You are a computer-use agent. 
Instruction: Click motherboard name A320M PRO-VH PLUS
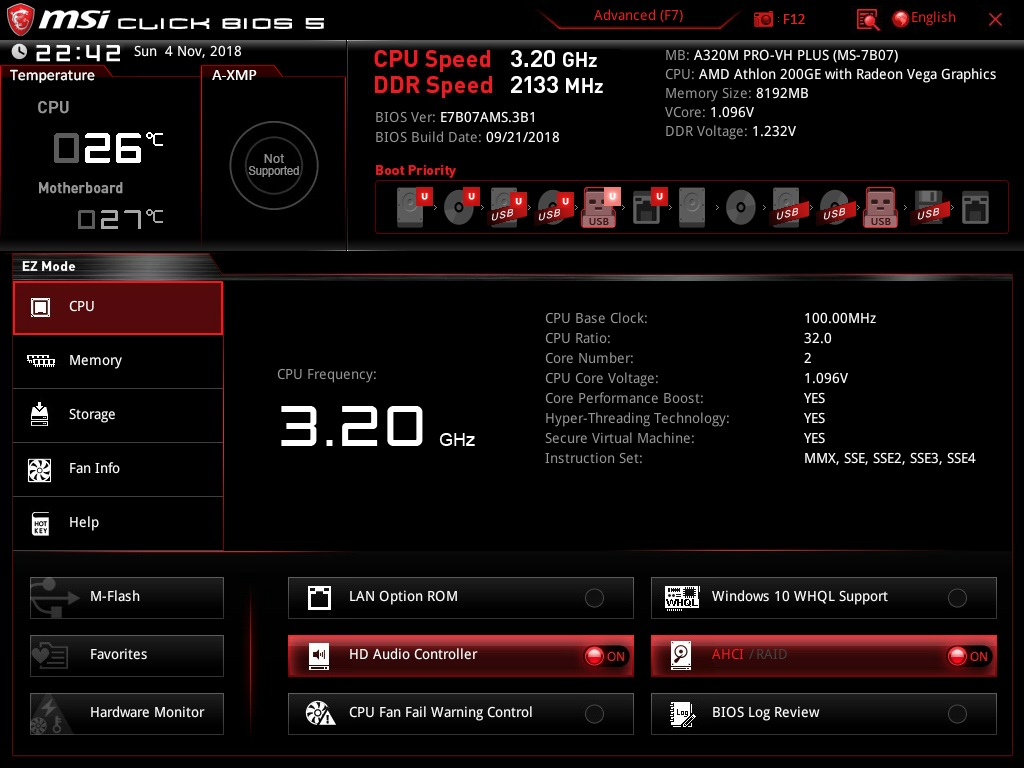tap(795, 55)
